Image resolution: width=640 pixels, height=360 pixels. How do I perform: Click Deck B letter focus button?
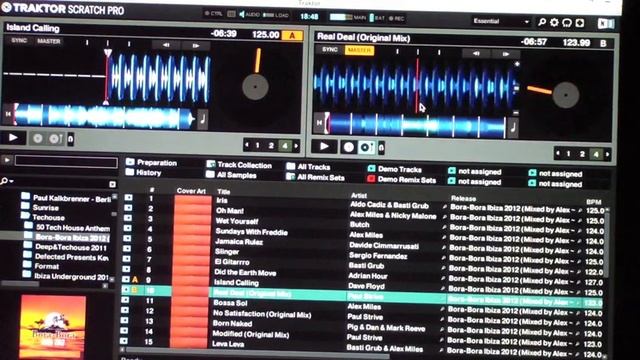(604, 44)
